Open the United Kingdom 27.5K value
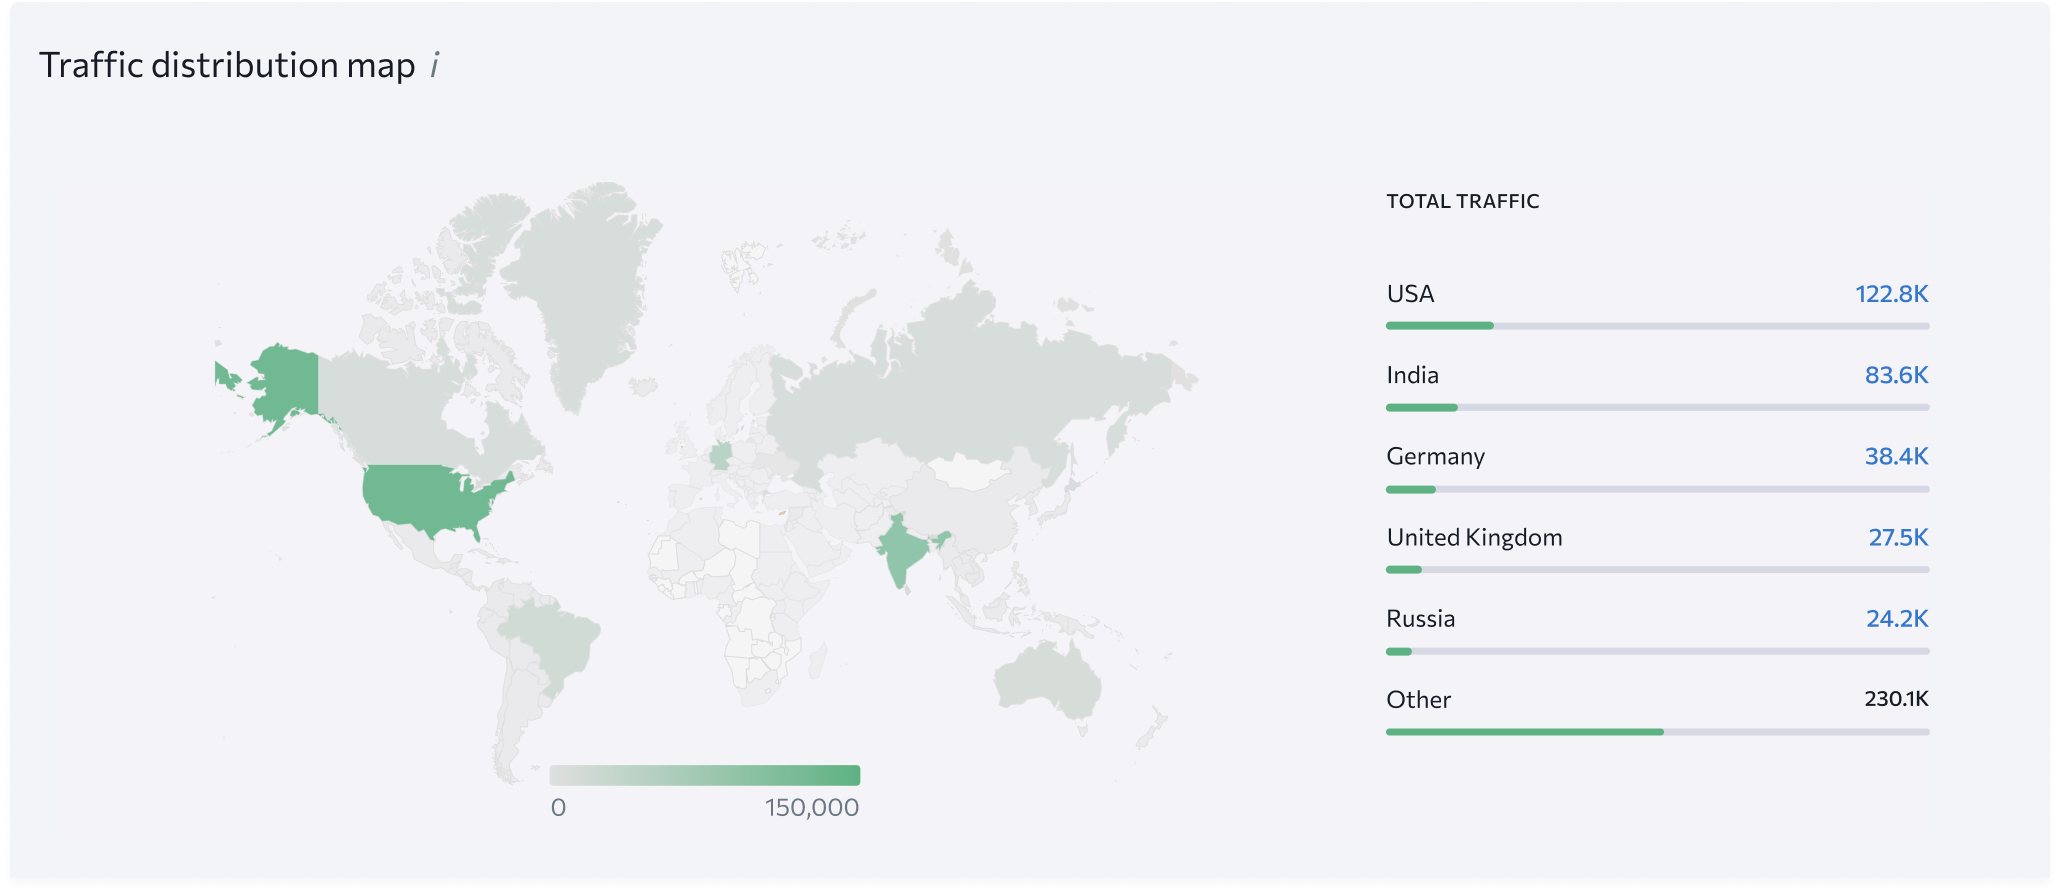2058x894 pixels. (1898, 537)
